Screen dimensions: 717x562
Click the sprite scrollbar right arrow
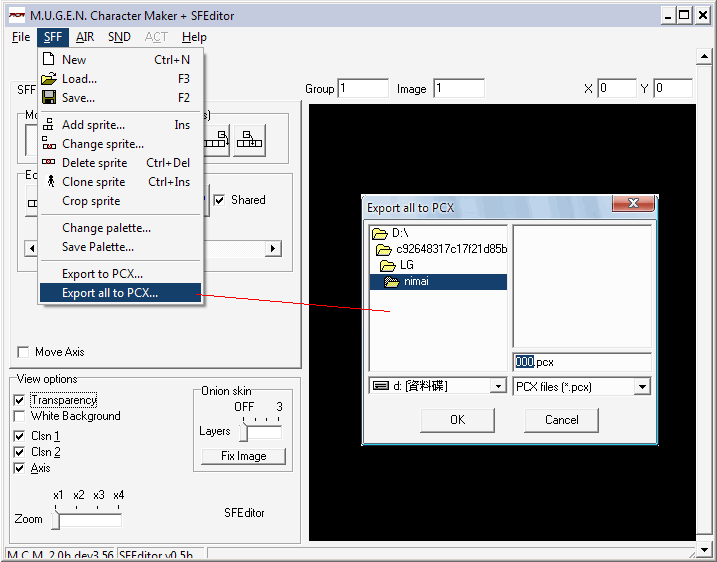click(x=273, y=249)
